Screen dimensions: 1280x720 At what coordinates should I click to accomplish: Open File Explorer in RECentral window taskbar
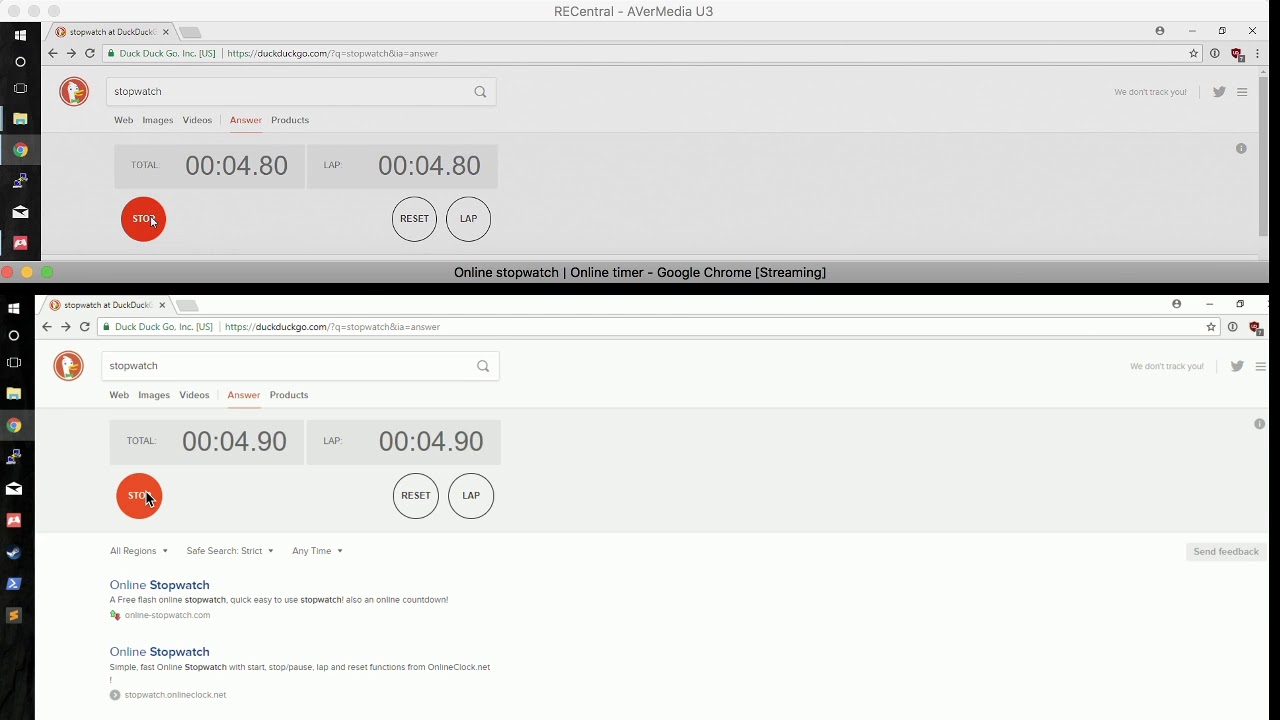20,119
